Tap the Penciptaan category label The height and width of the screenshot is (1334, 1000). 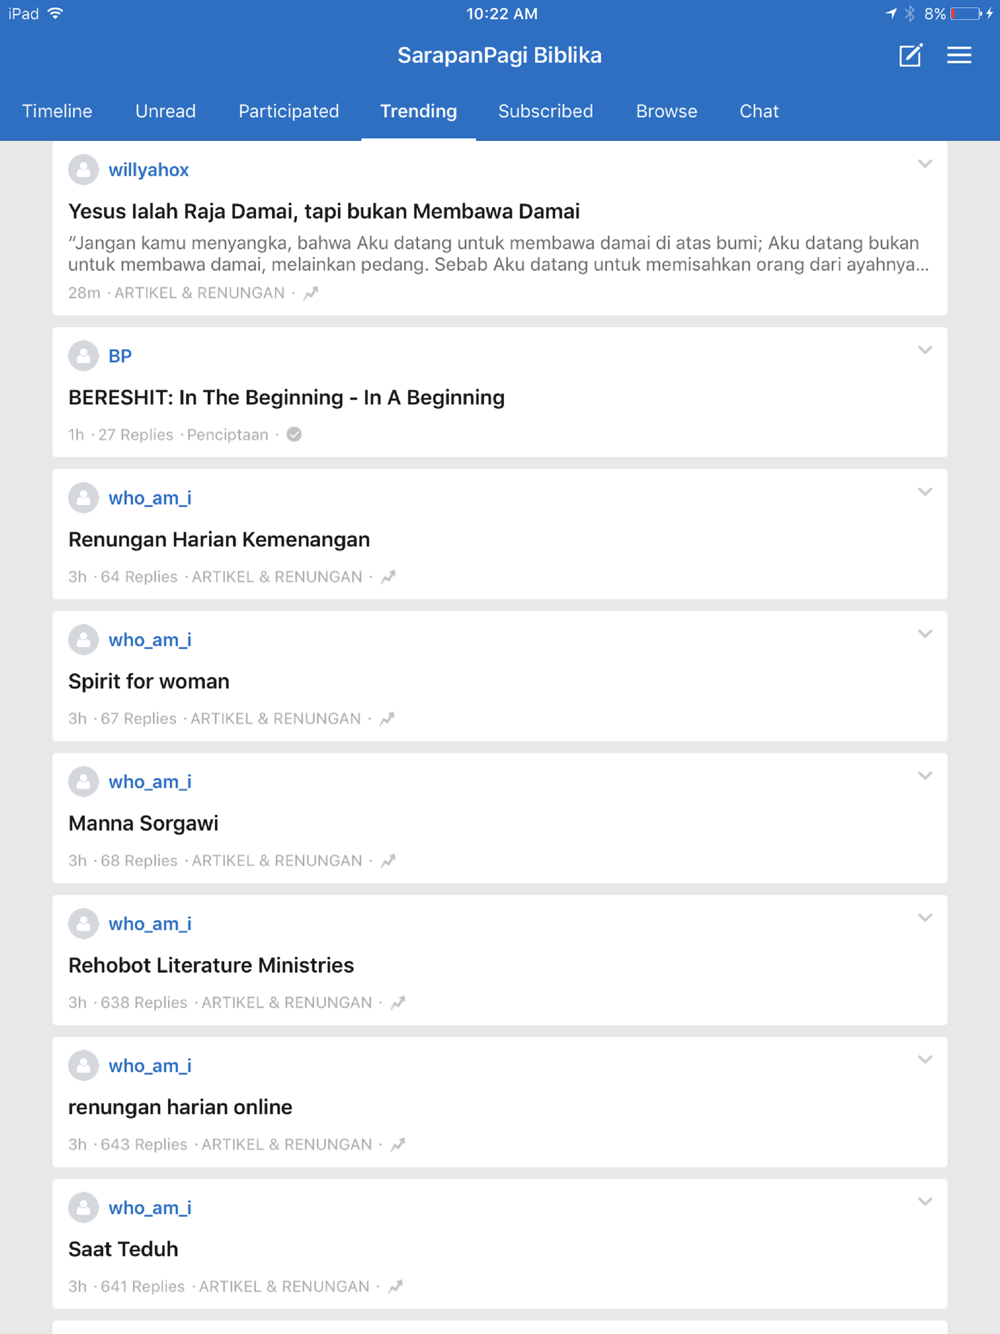pos(228,435)
